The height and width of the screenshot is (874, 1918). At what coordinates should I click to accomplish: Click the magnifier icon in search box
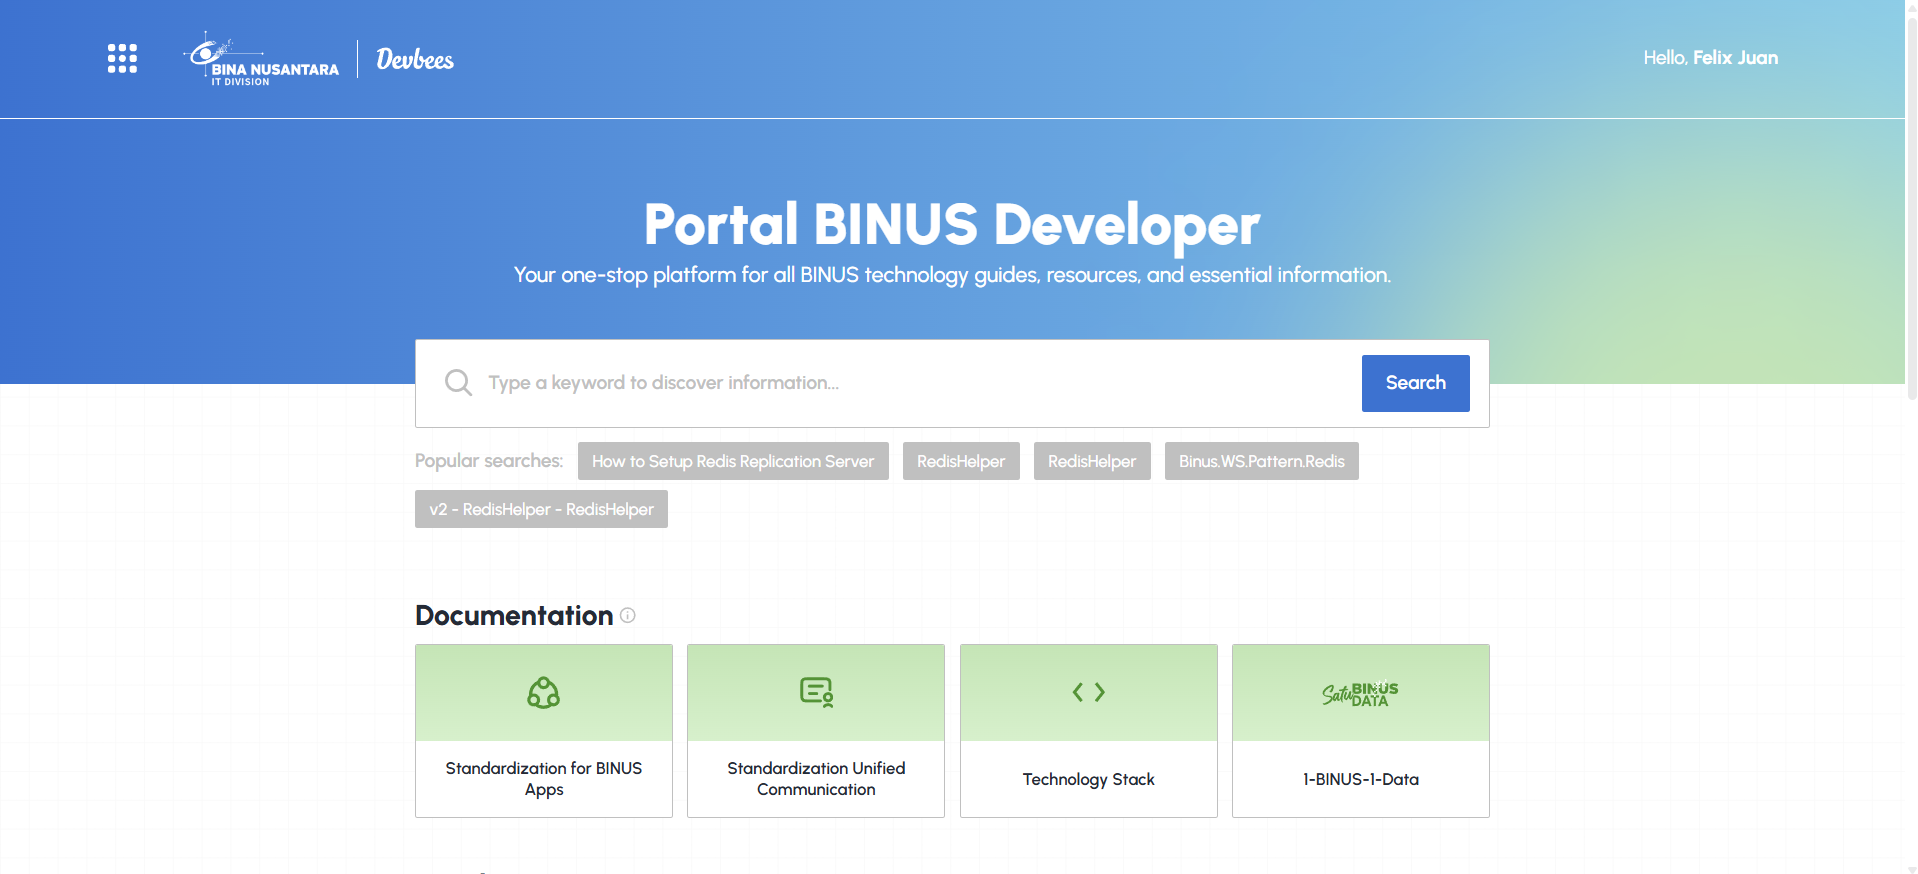[x=458, y=383]
